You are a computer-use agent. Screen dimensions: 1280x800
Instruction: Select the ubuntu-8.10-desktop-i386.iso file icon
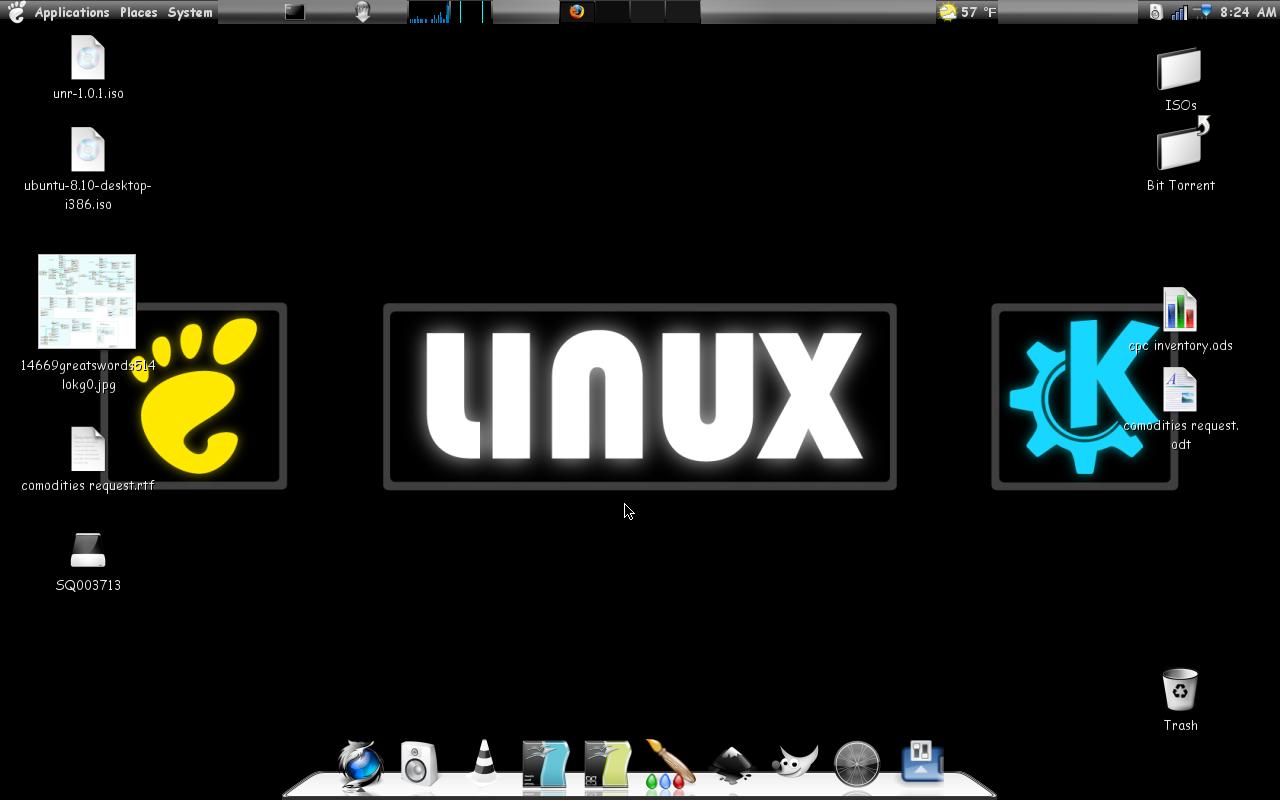(x=88, y=150)
